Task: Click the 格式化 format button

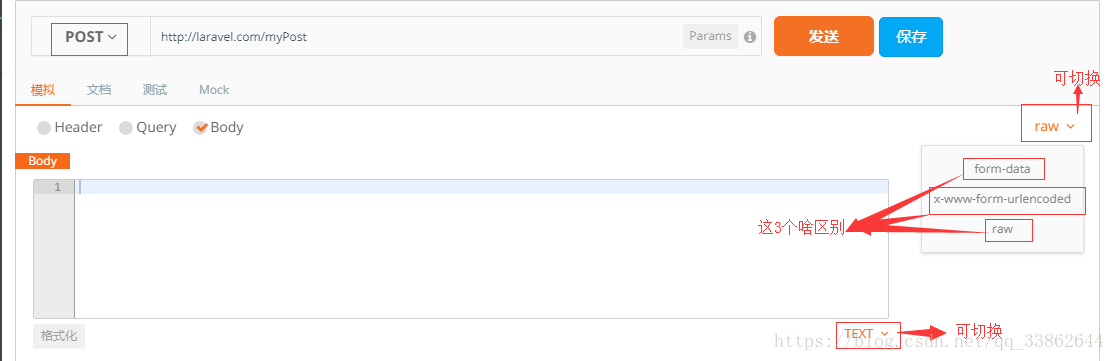Action: coord(59,336)
